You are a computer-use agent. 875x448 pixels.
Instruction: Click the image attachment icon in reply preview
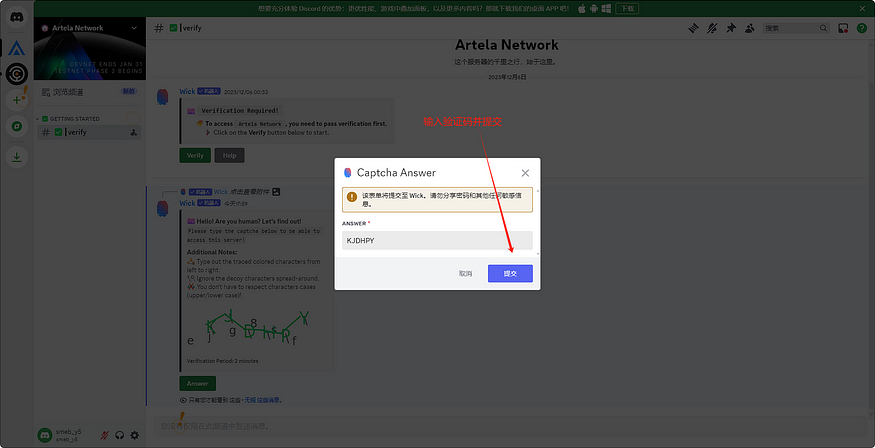(276, 192)
